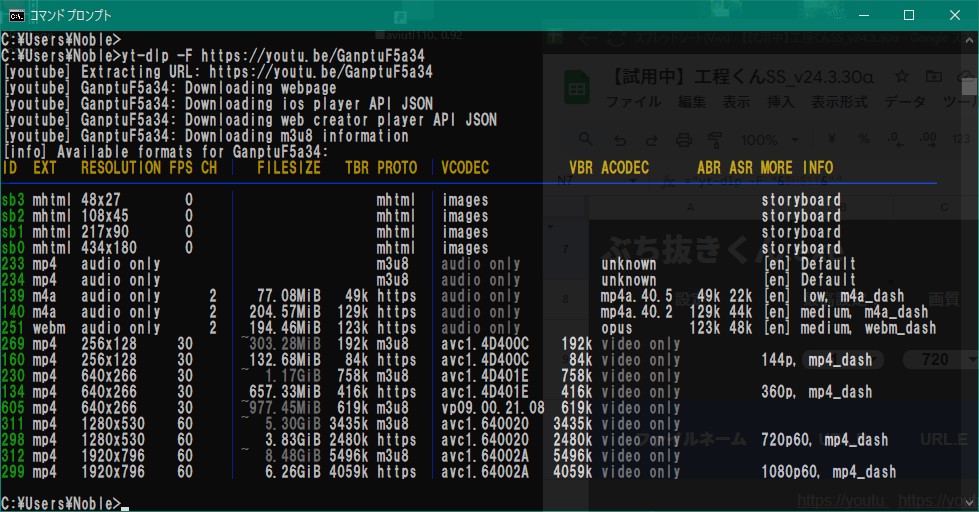Click the MORE INFO column header

click(797, 168)
